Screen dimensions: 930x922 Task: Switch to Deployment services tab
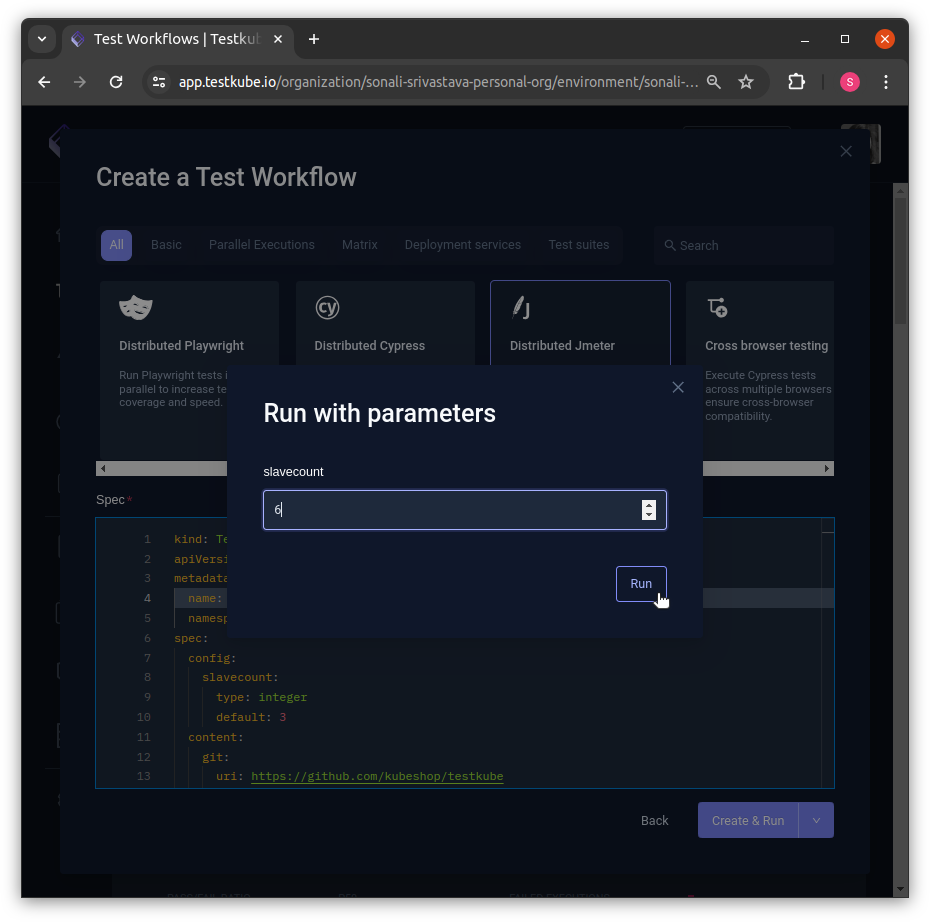click(x=463, y=245)
